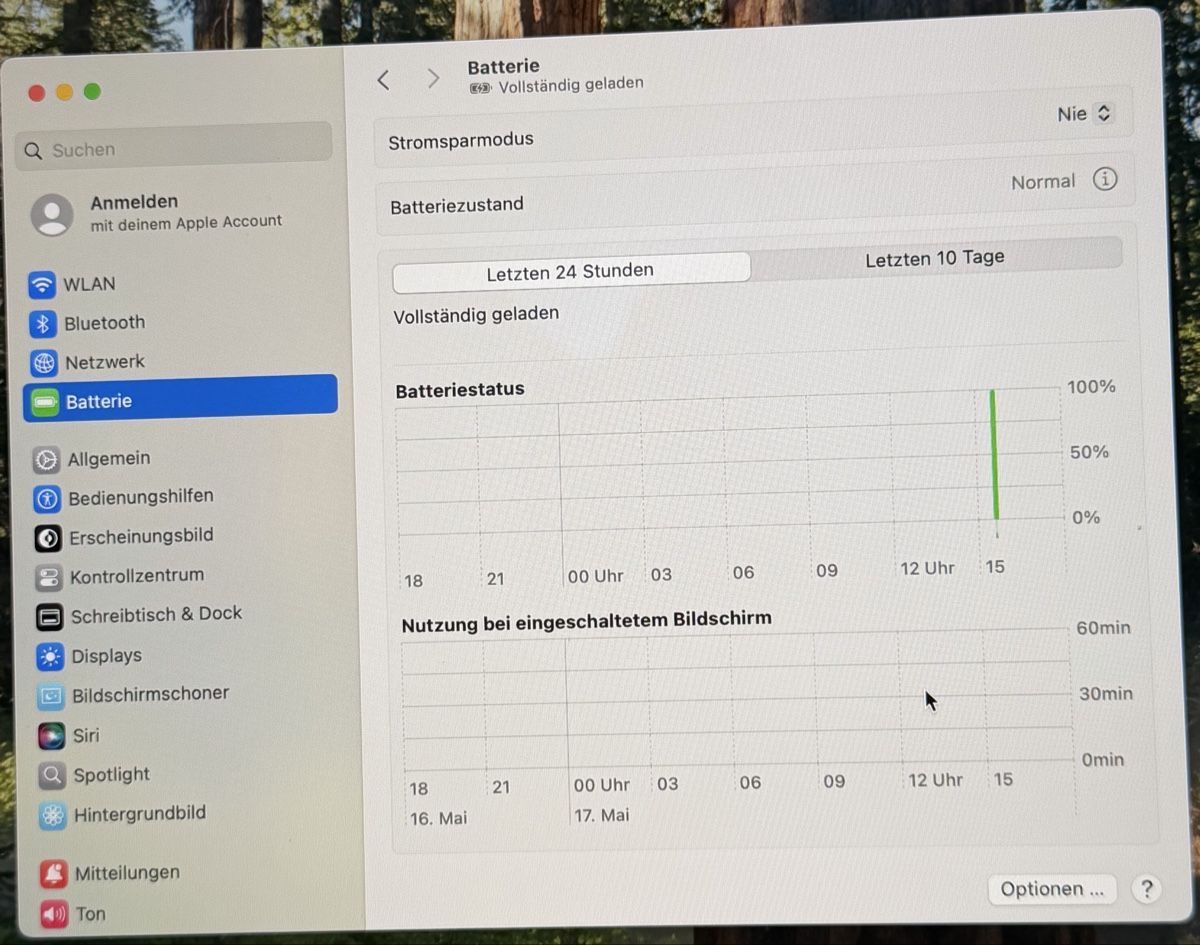This screenshot has width=1200, height=945.
Task: Click the Apple Account avatar icon
Action: pyautogui.click(x=52, y=214)
